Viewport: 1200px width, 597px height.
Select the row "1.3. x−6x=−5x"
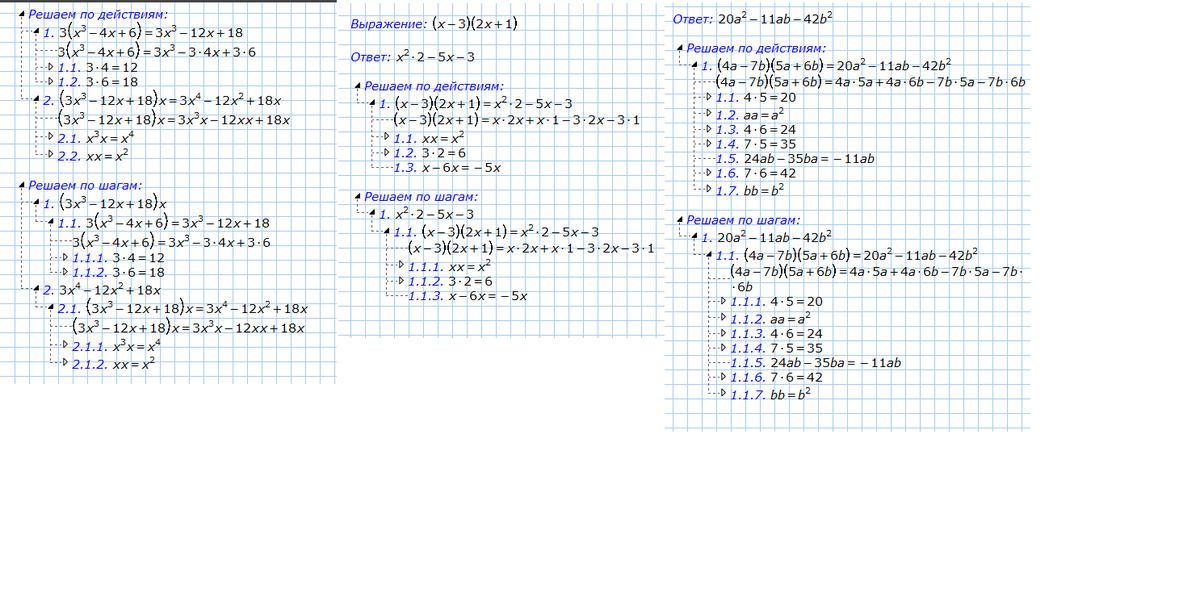coord(446,168)
